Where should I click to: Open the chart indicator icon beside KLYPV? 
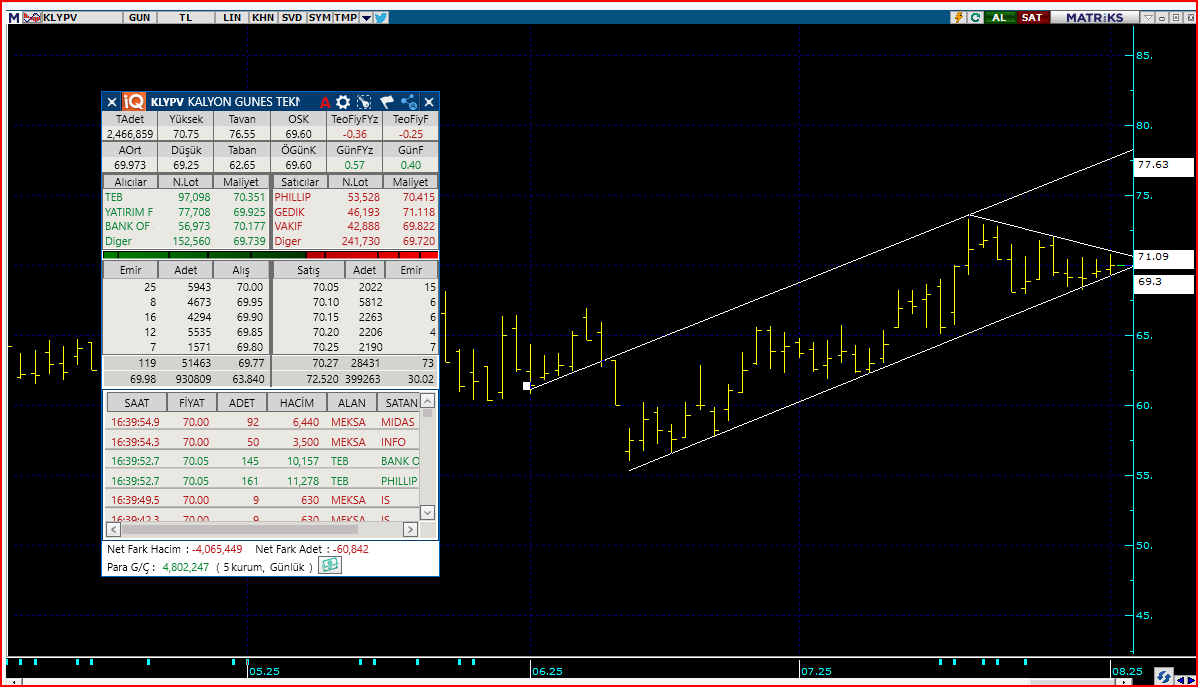(x=32, y=18)
